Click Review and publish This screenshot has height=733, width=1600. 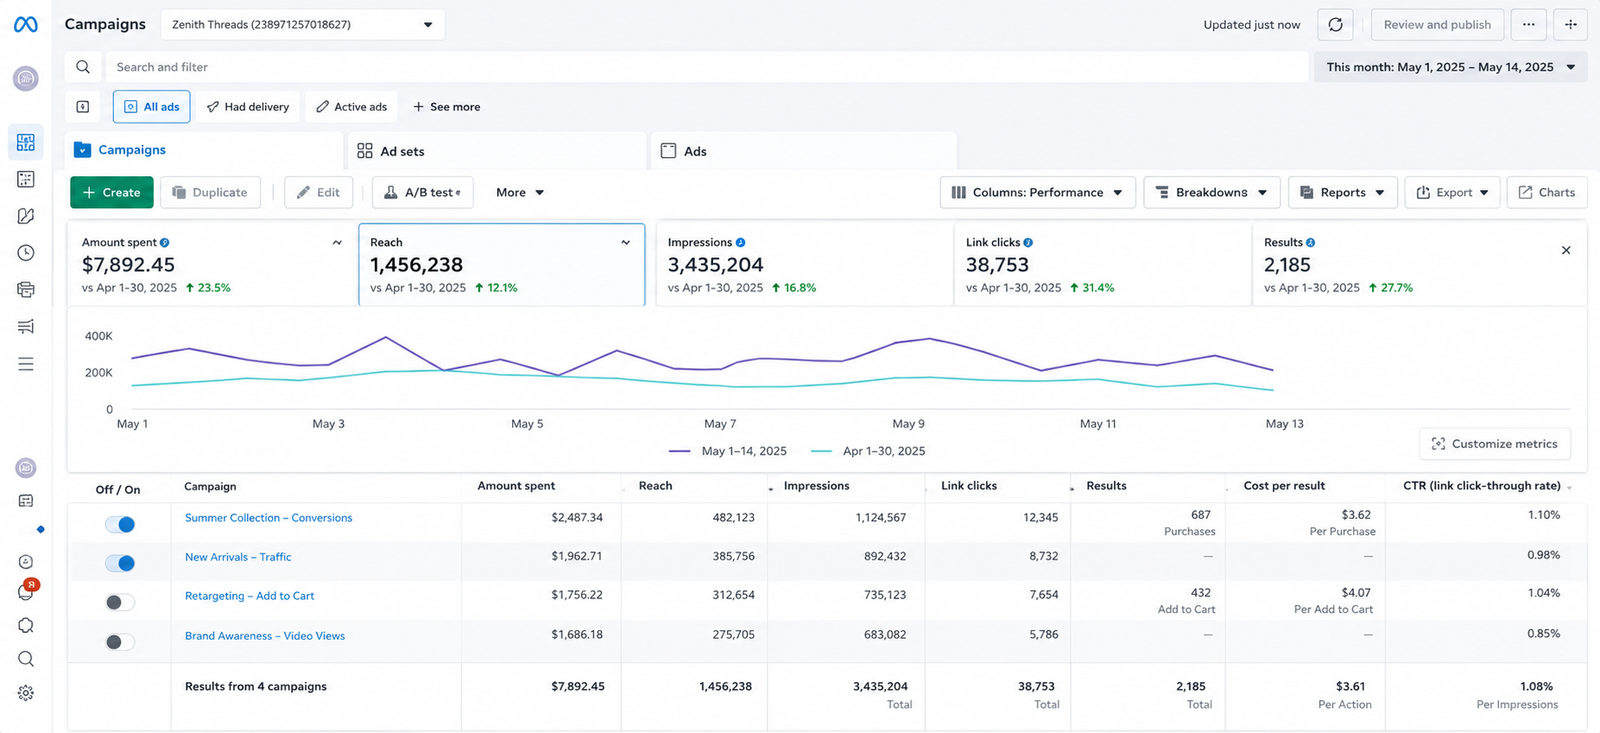[x=1437, y=25]
